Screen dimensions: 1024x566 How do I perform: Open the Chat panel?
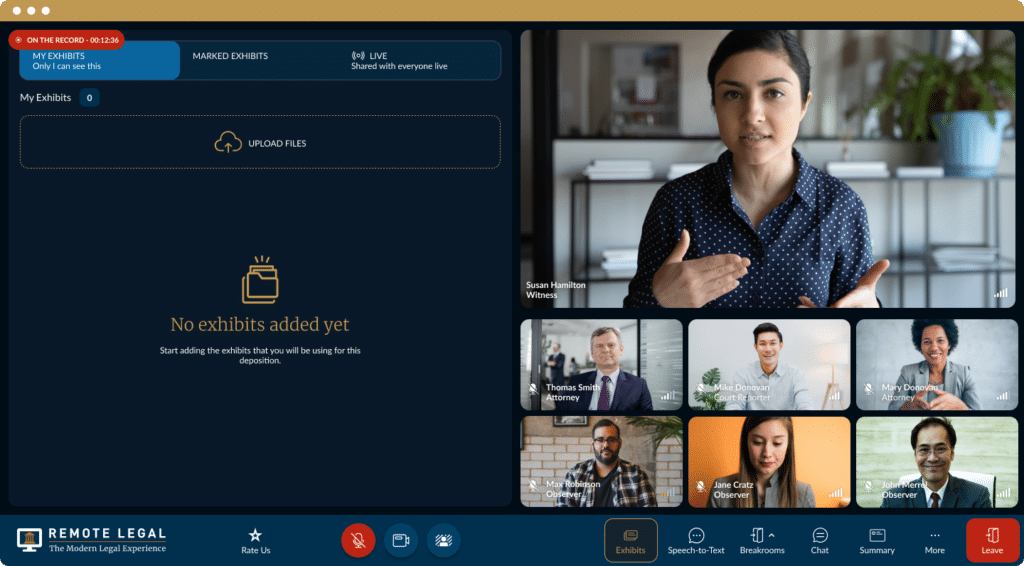click(820, 541)
